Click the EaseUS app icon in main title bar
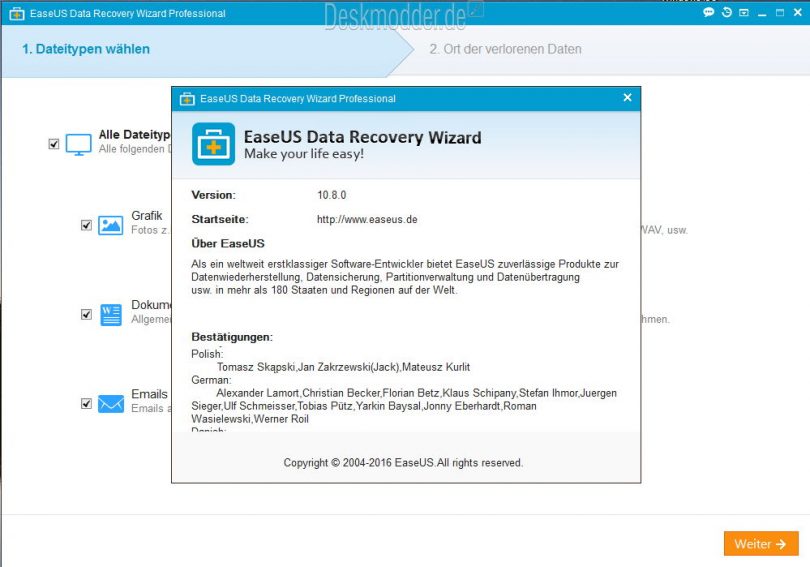Viewport: 810px width, 567px height. pyautogui.click(x=17, y=13)
